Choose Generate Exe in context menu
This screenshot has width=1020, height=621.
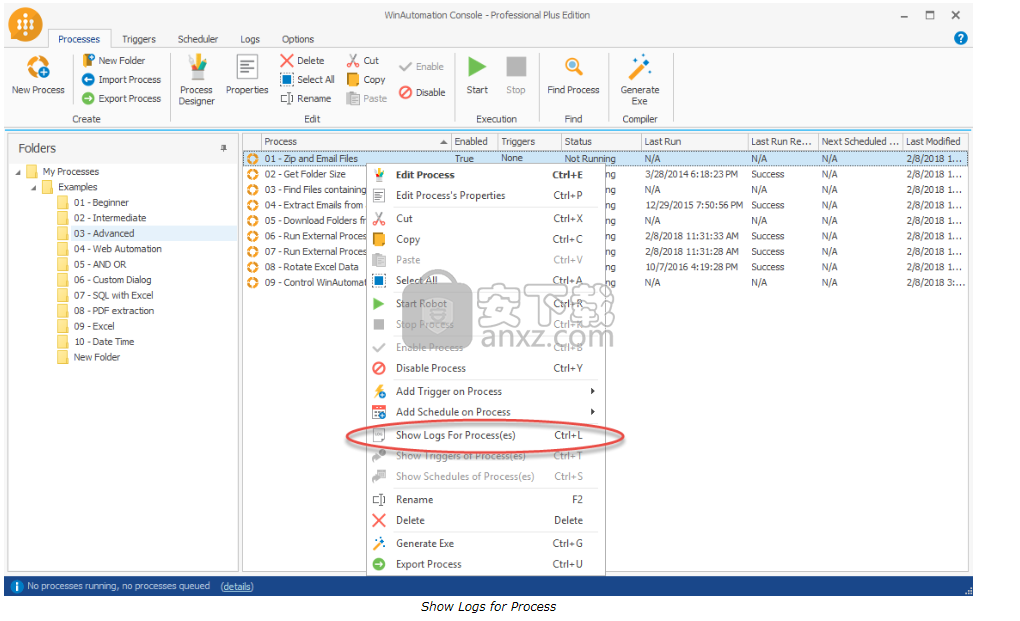pos(486,544)
